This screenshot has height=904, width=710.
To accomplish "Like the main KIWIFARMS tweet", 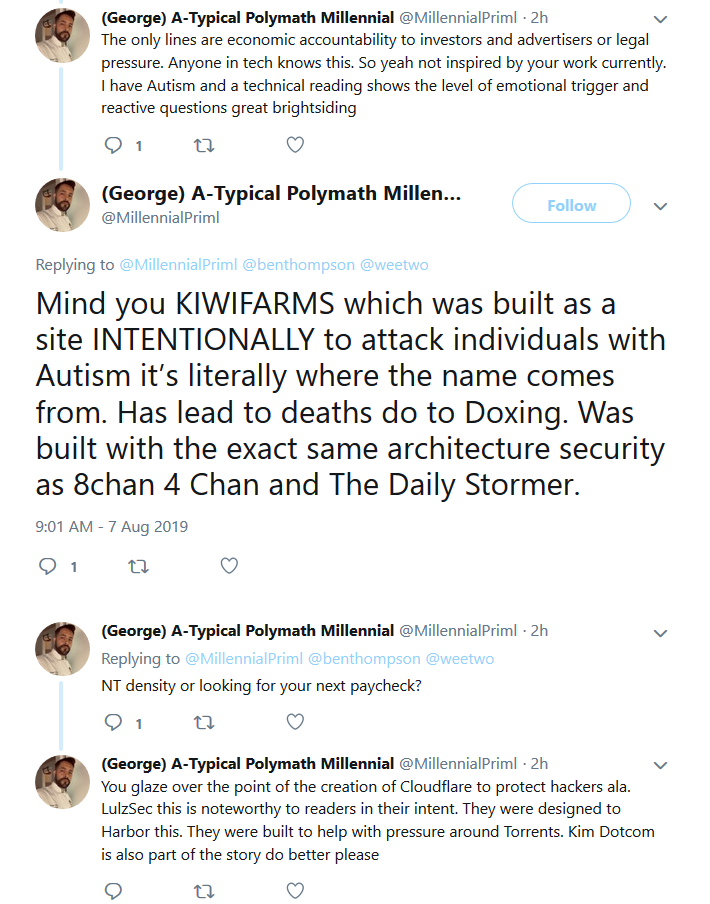I will 229,566.
